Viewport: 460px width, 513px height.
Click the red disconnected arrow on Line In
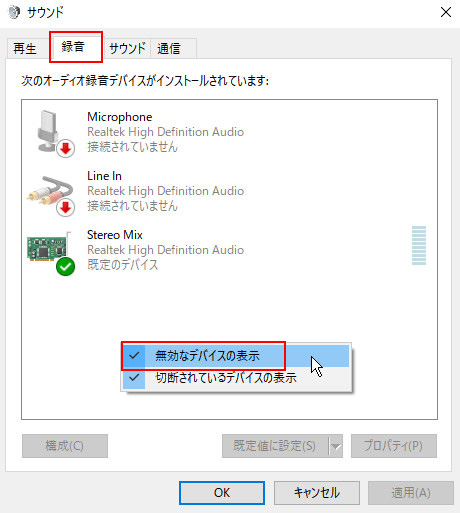point(65,207)
